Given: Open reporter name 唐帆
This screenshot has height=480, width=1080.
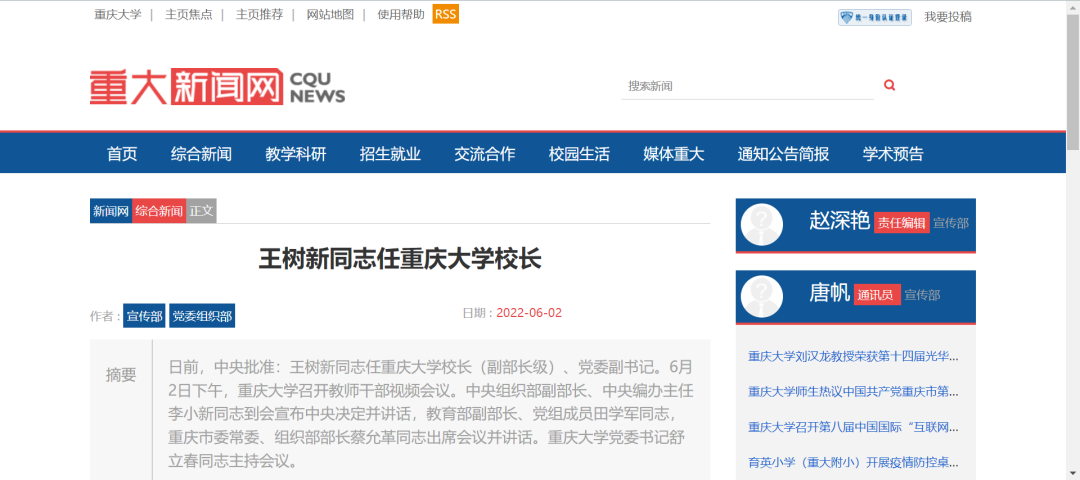Looking at the screenshot, I should tap(829, 293).
